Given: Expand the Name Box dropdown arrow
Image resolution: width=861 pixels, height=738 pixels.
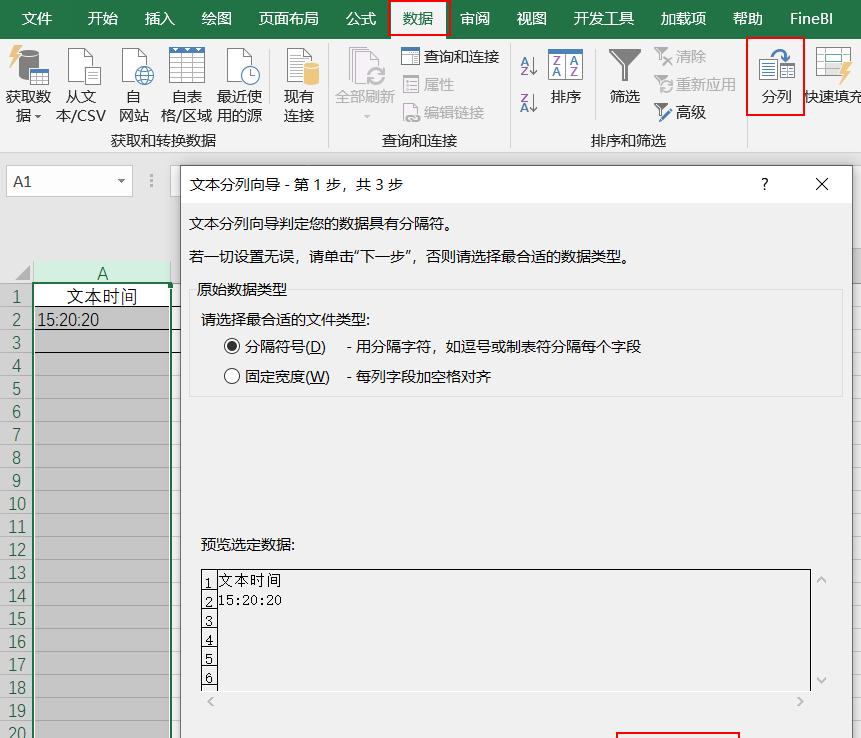Looking at the screenshot, I should (121, 181).
